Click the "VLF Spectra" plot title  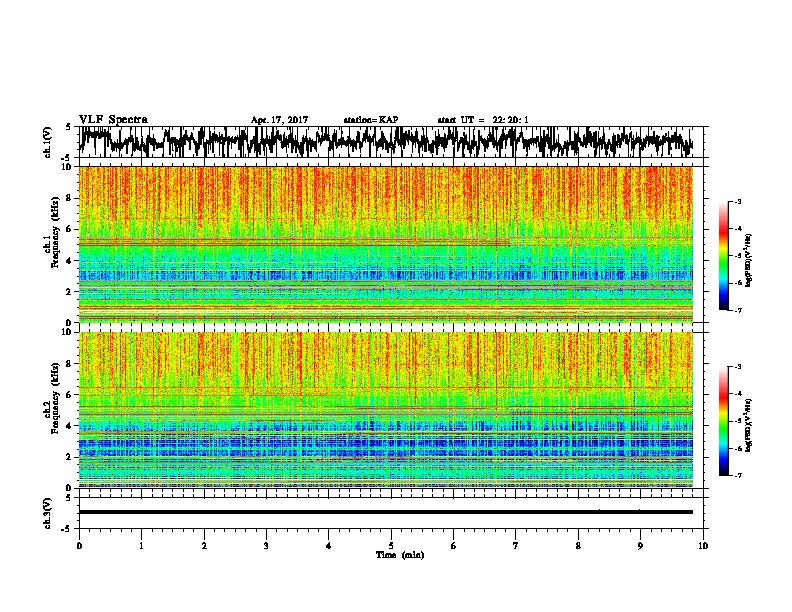113,120
